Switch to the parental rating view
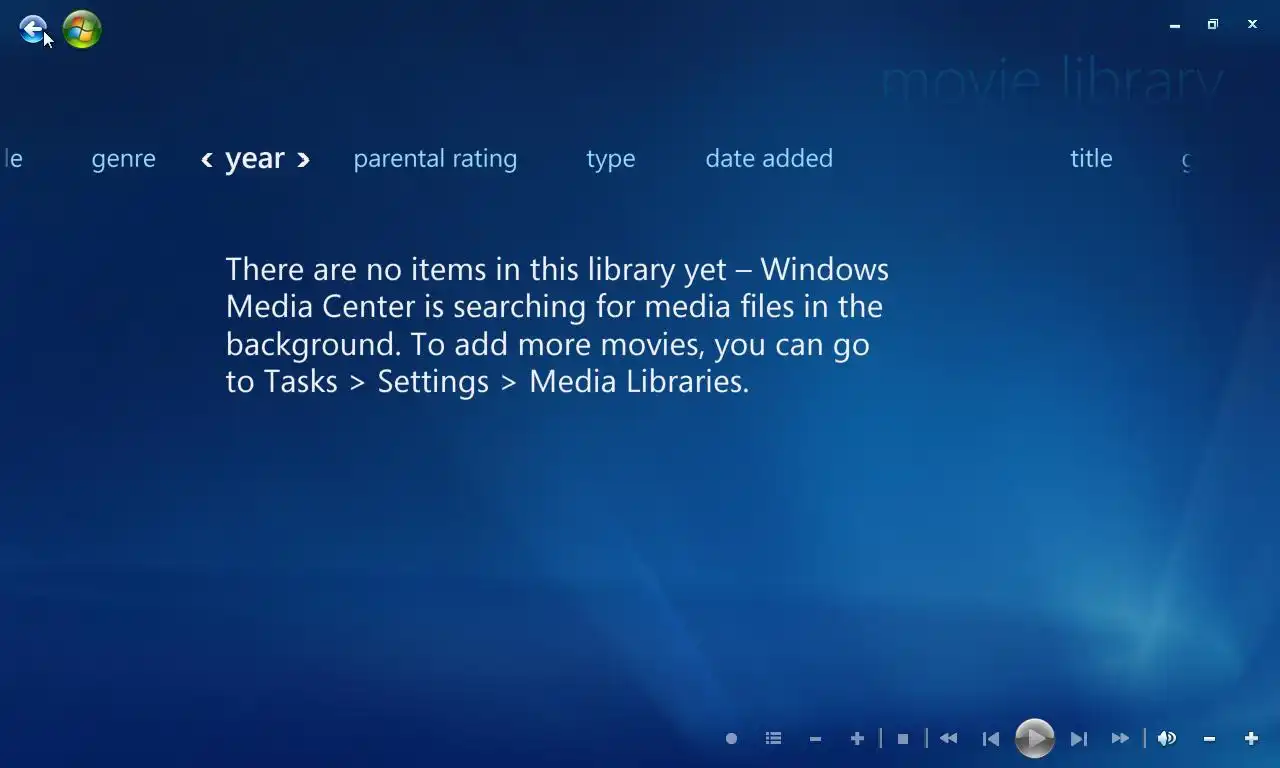Viewport: 1280px width, 768px height. [435, 159]
